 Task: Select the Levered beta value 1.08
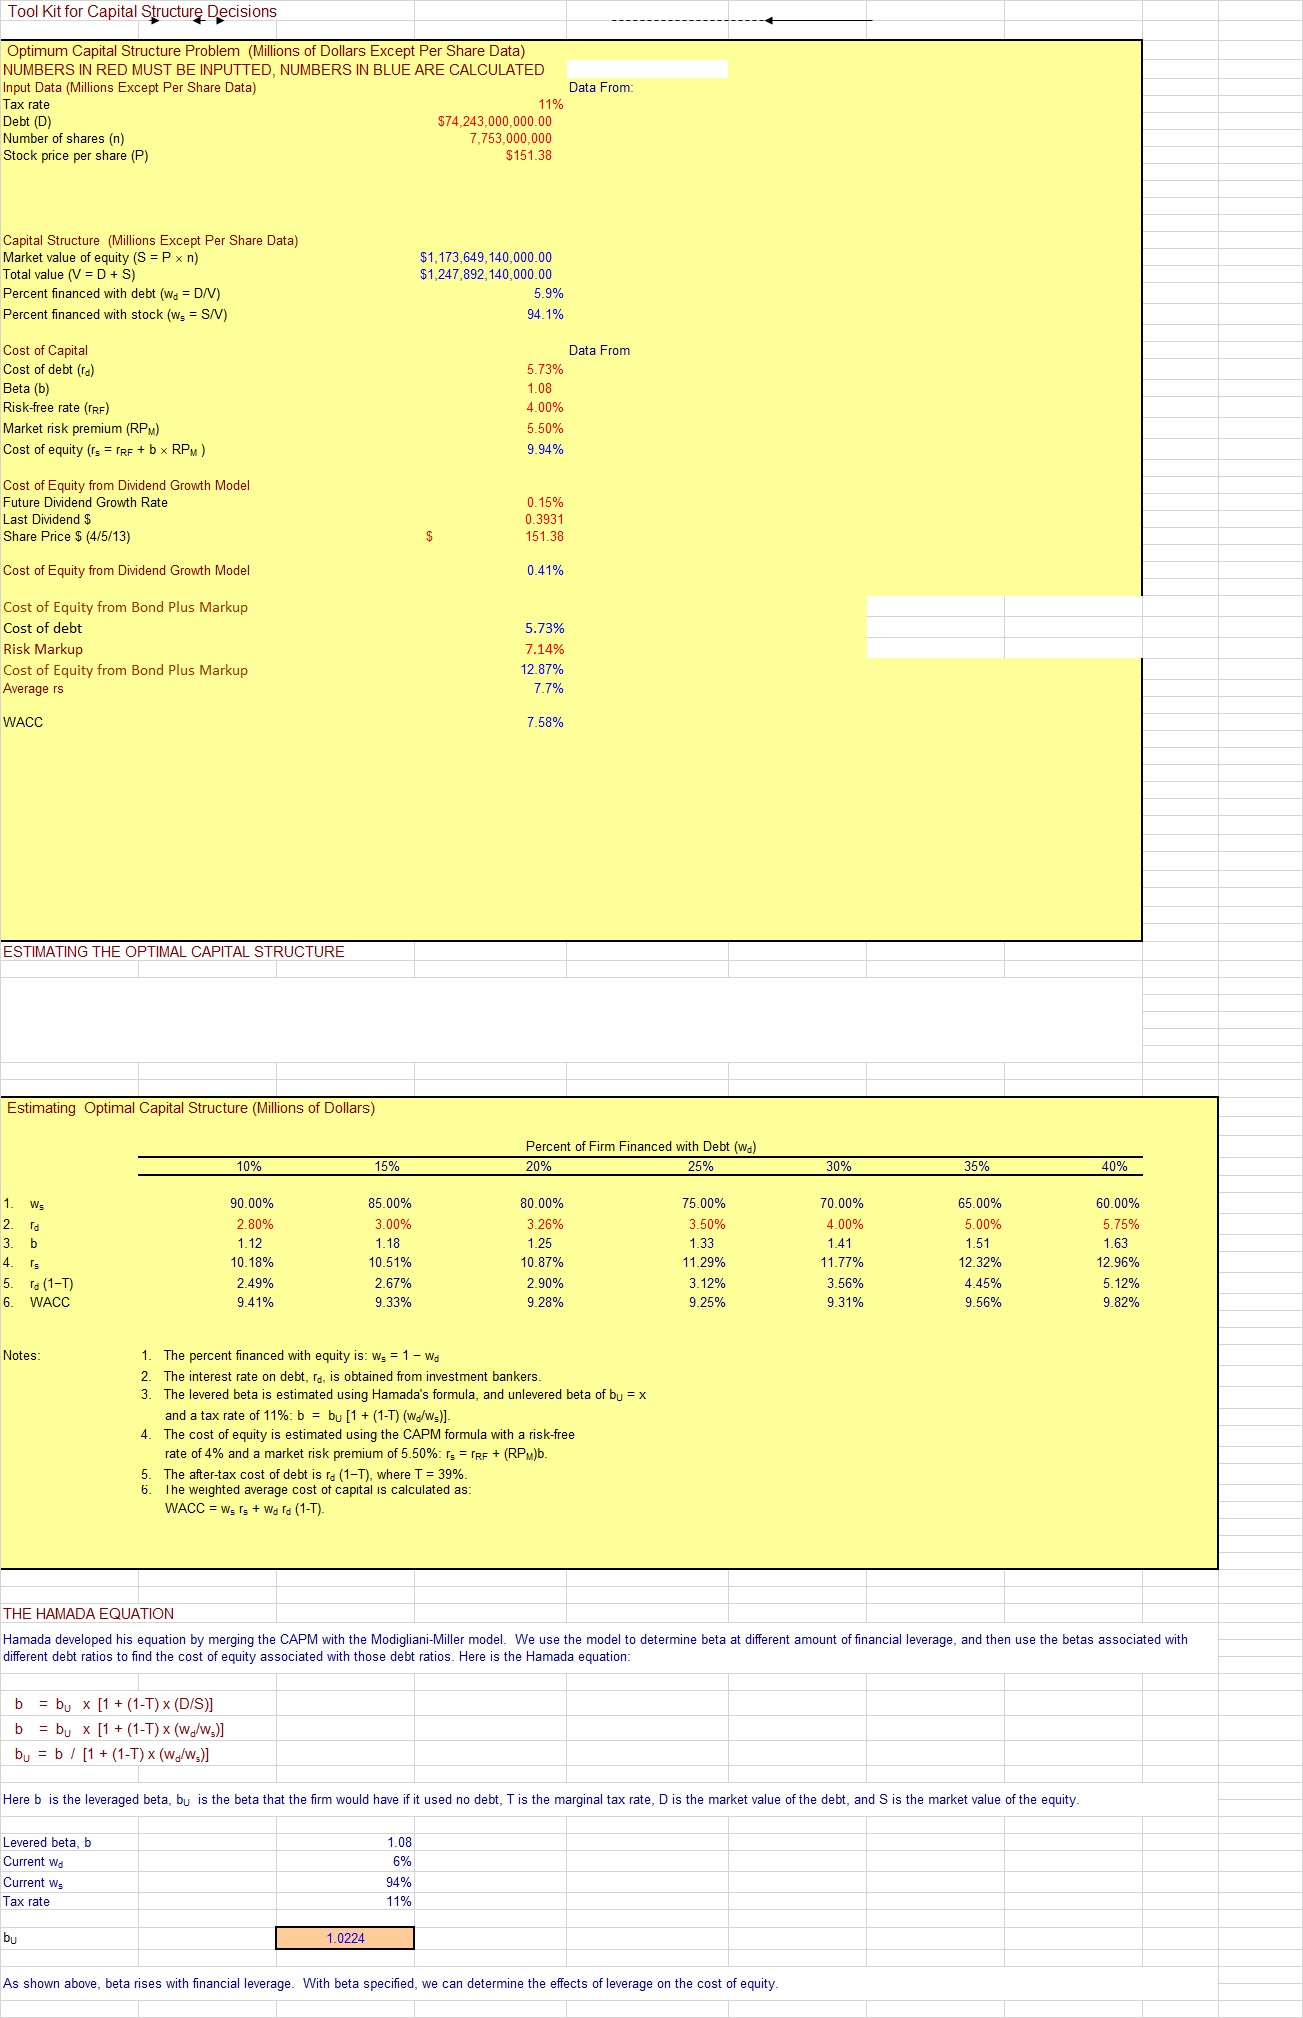tap(400, 1842)
